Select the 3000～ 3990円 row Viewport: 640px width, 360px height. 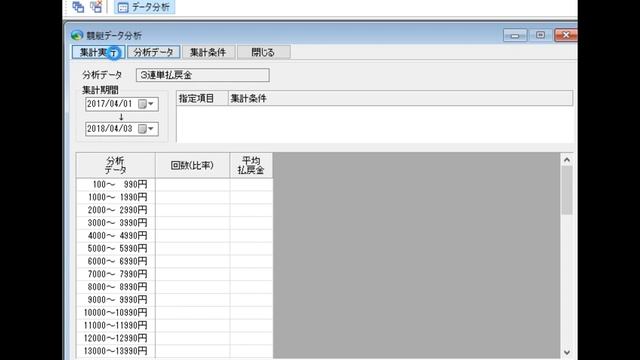[174, 223]
